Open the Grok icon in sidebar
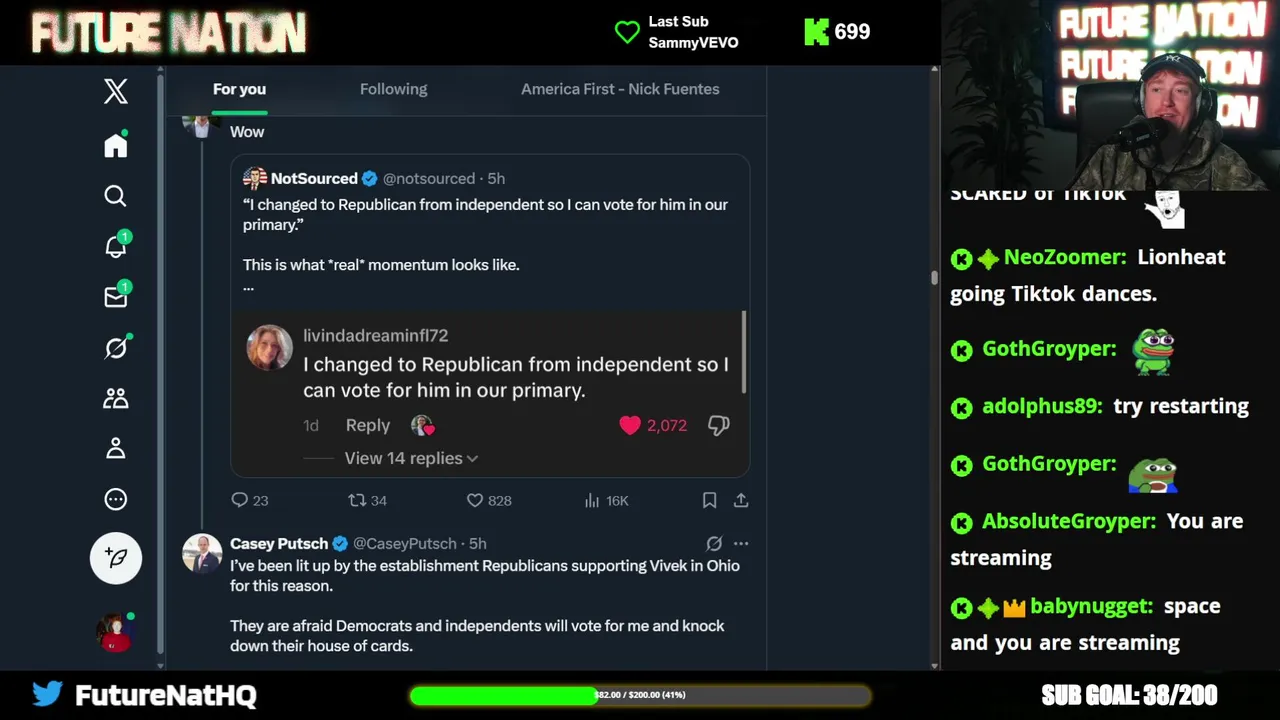The height and width of the screenshot is (720, 1280). [x=116, y=348]
